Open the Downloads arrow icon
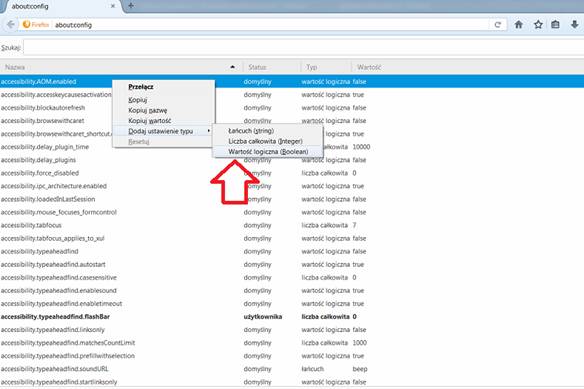The image size is (584, 389). pyautogui.click(x=575, y=25)
